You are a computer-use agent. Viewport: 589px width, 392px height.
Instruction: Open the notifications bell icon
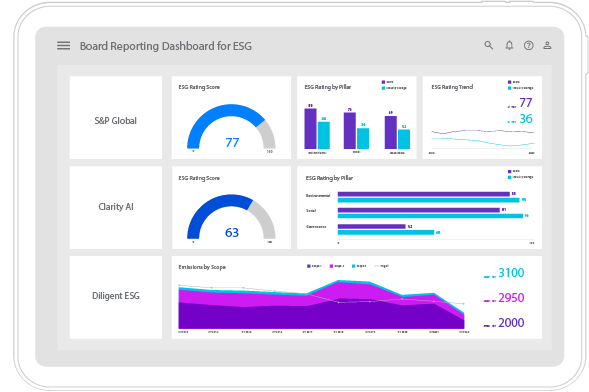click(x=509, y=45)
